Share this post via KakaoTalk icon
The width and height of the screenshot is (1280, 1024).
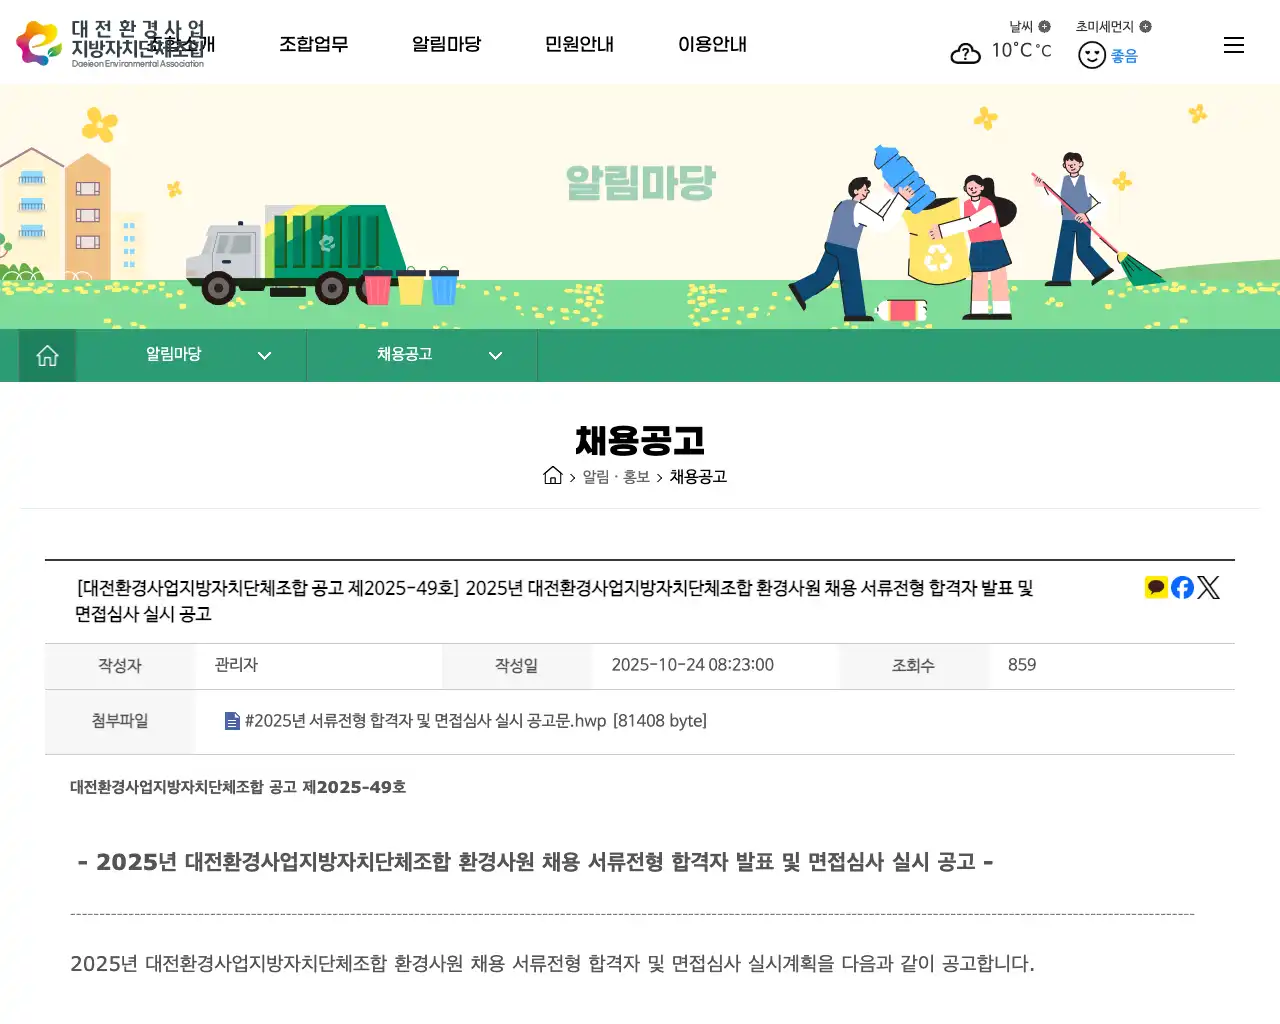click(1155, 587)
